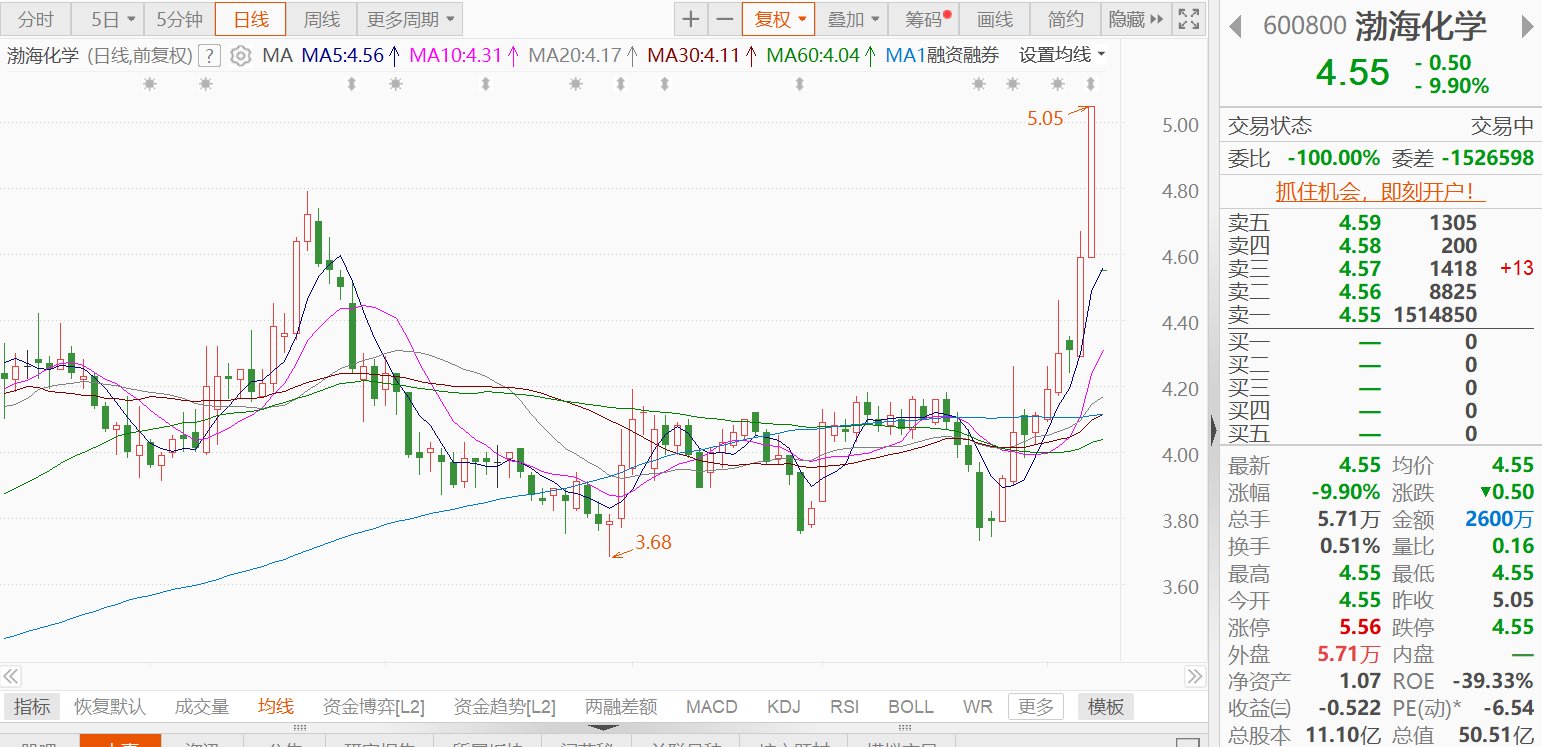
Task: Click the question mark help icon
Action: coord(209,56)
